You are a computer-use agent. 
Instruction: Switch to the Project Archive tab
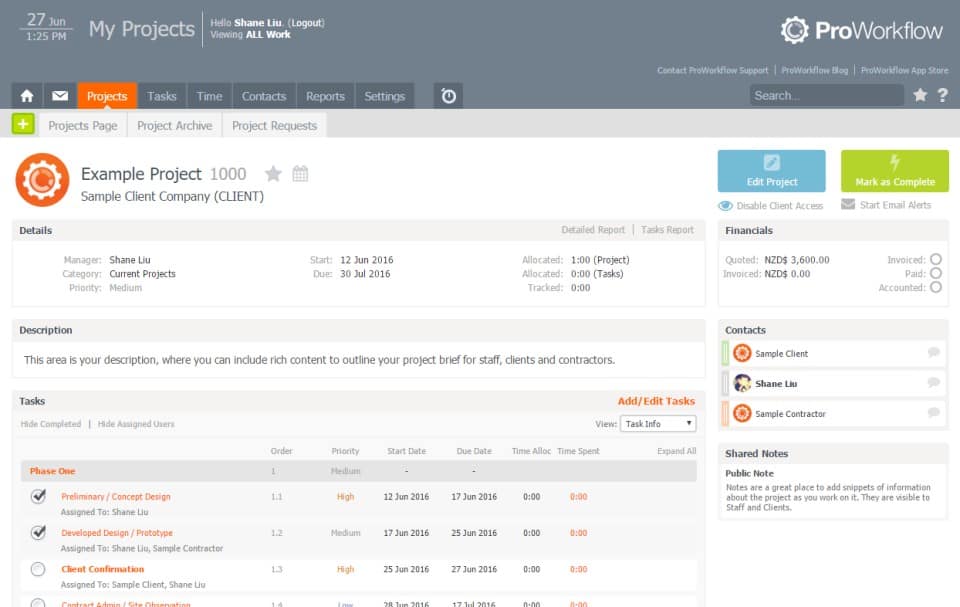point(174,125)
